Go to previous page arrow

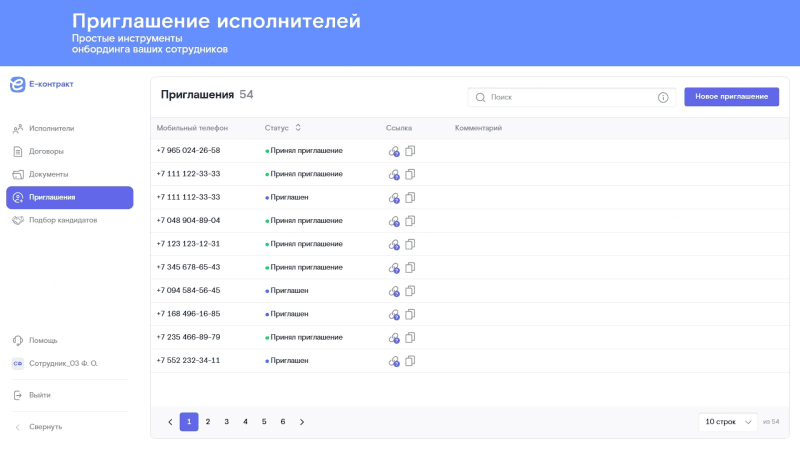click(170, 422)
